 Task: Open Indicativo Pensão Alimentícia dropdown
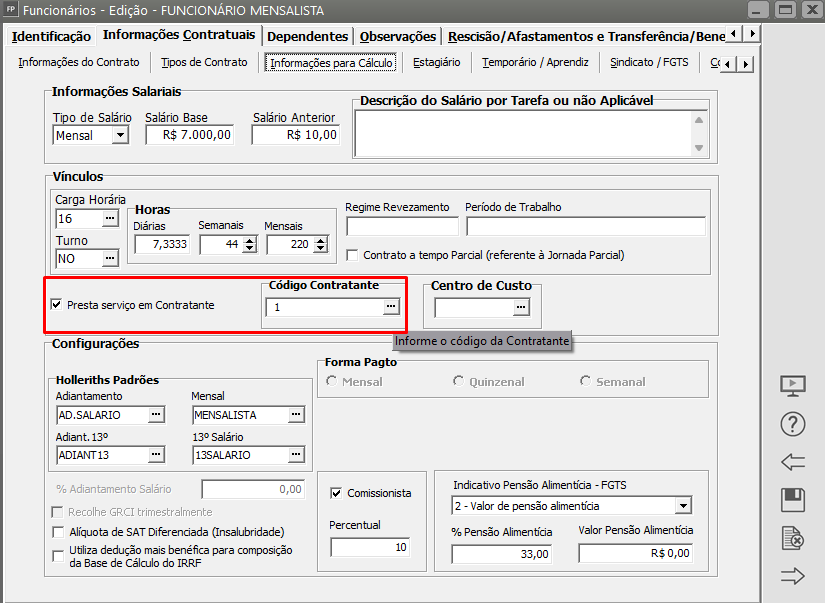pyautogui.click(x=683, y=506)
